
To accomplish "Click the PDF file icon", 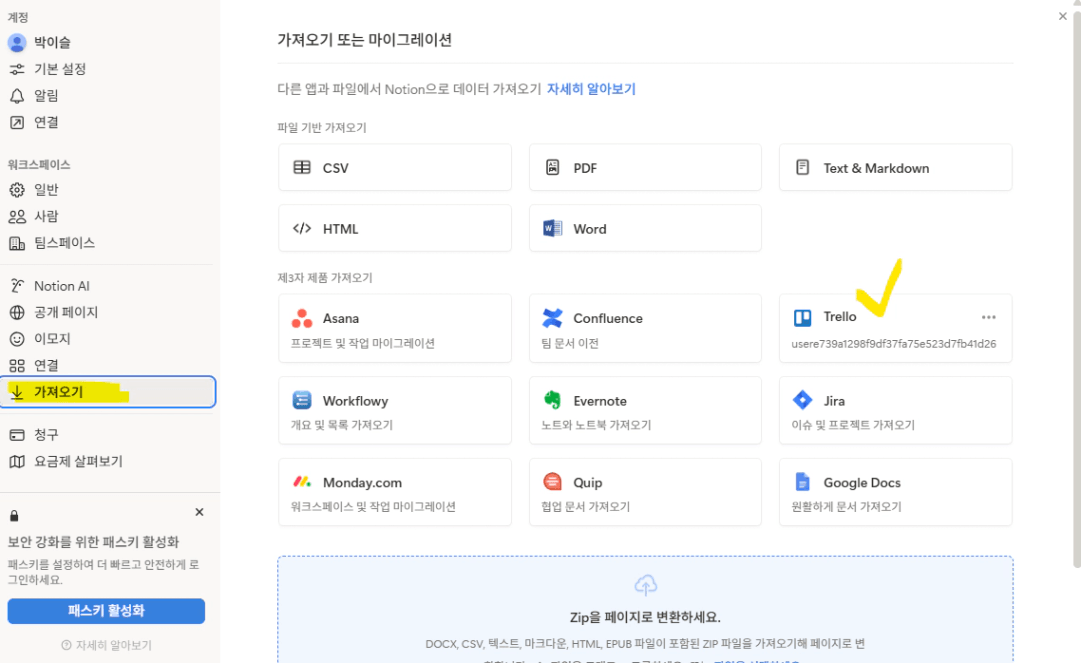I will [552, 167].
